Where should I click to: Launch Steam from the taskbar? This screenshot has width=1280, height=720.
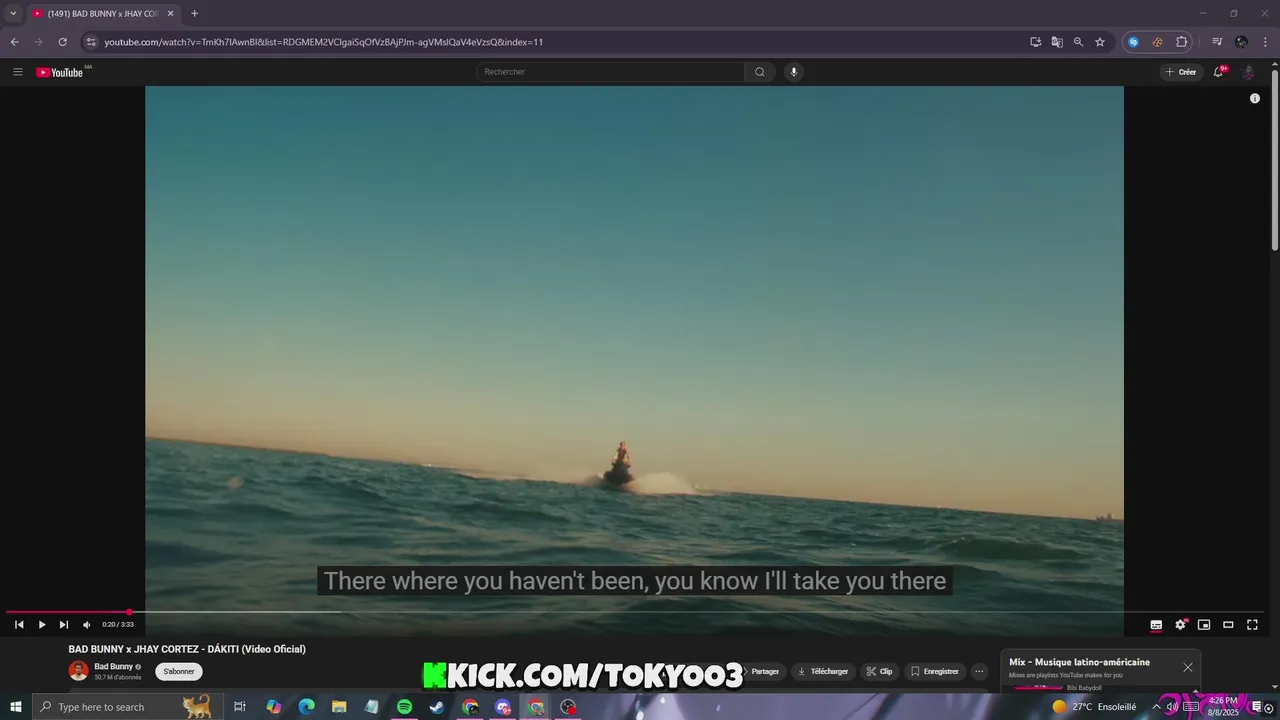point(437,707)
